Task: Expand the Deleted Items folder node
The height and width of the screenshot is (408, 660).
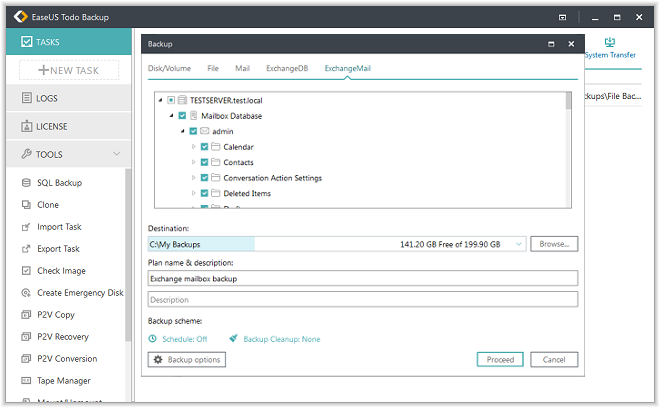Action: pos(194,193)
